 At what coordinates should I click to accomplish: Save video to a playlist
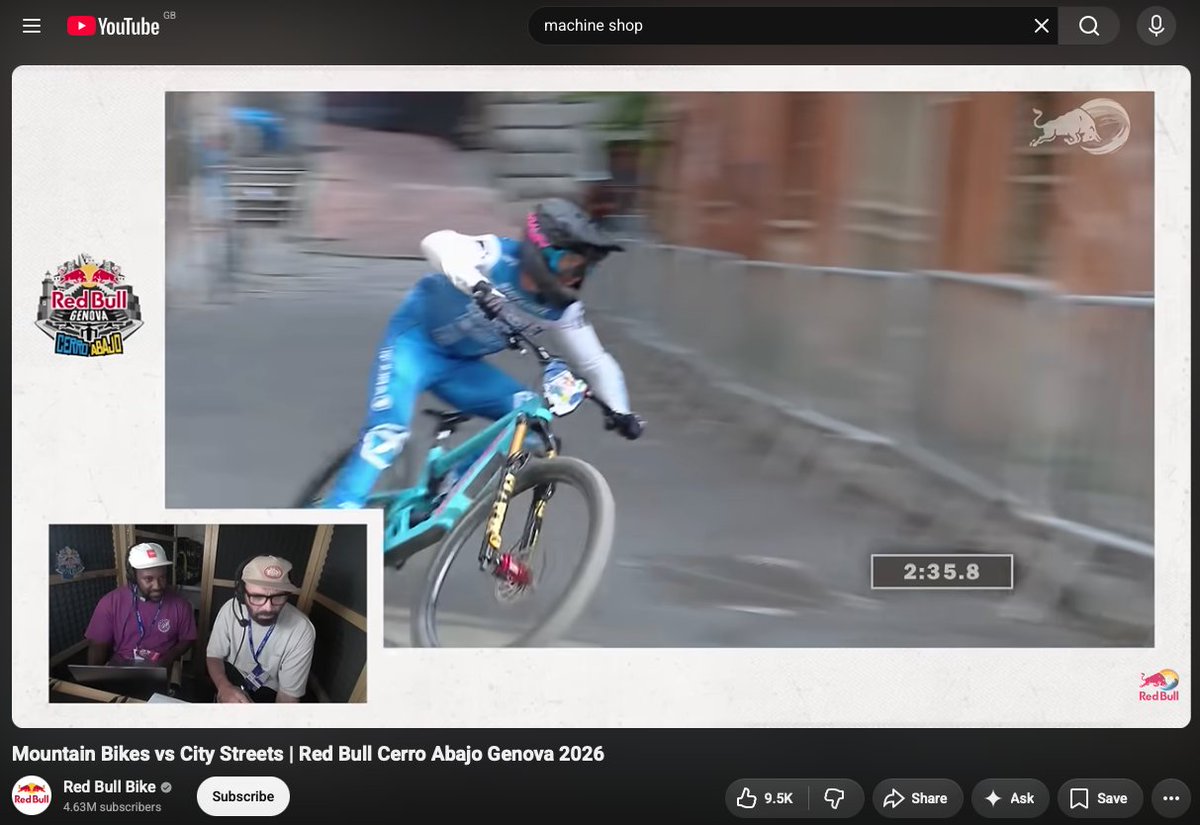(x=1099, y=798)
